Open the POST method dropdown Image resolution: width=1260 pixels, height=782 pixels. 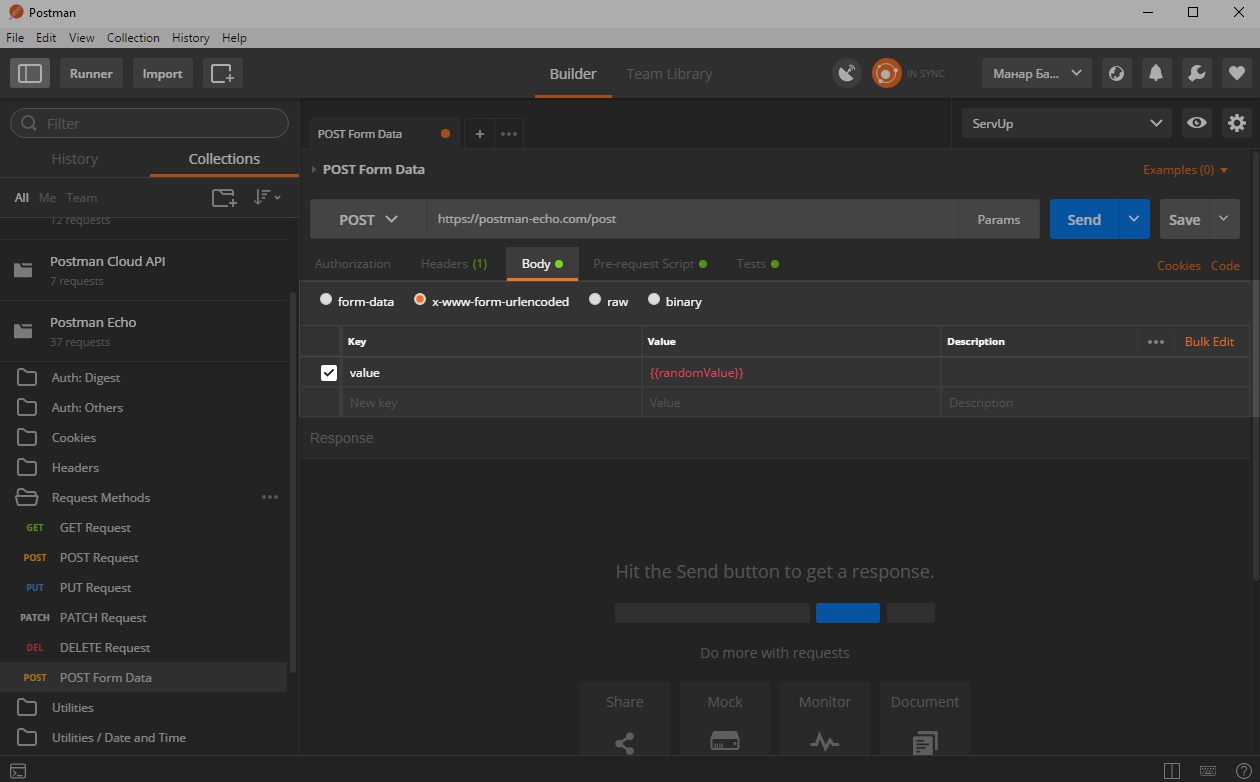pyautogui.click(x=368, y=219)
